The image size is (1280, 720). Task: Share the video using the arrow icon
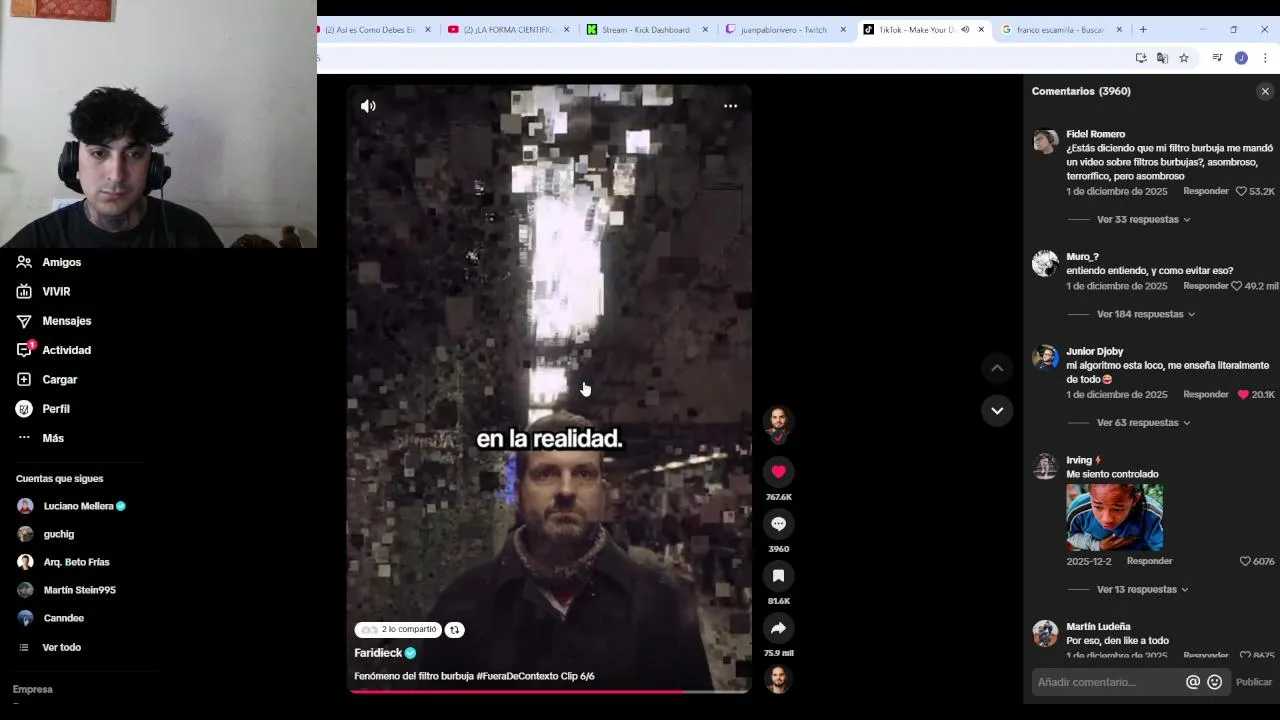click(778, 628)
